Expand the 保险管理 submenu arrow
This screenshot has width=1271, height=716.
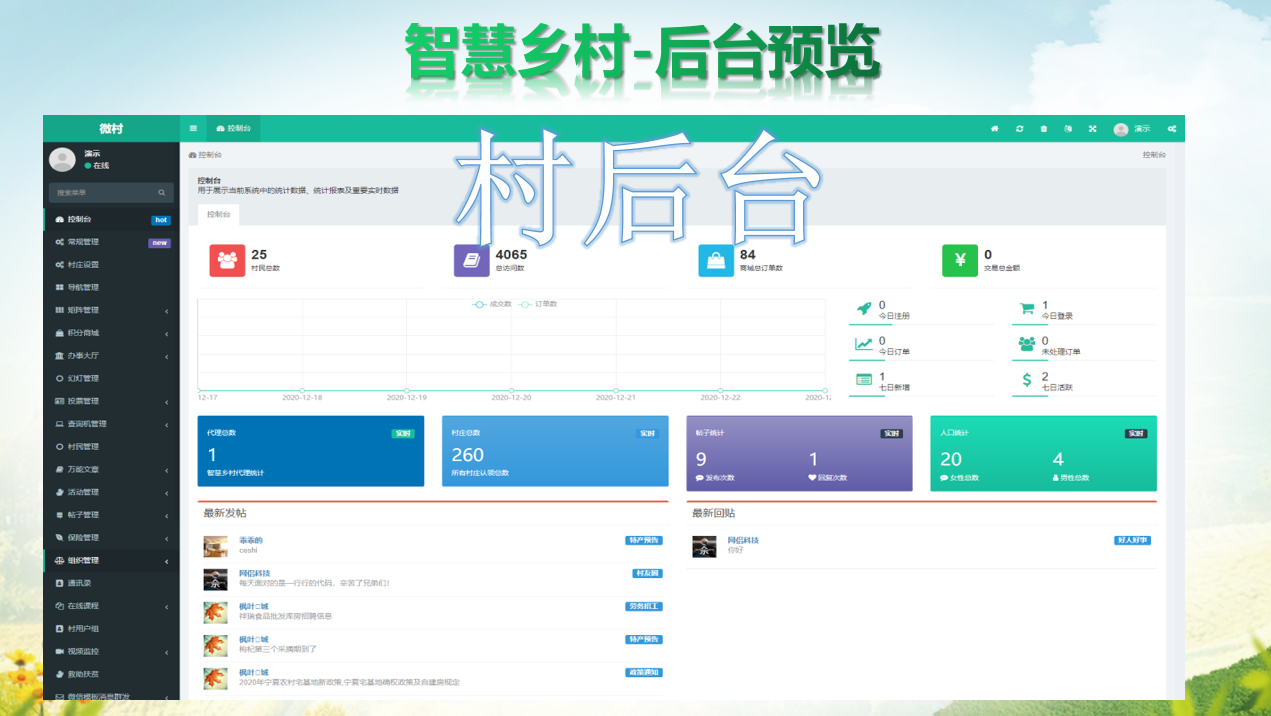pyautogui.click(x=167, y=538)
